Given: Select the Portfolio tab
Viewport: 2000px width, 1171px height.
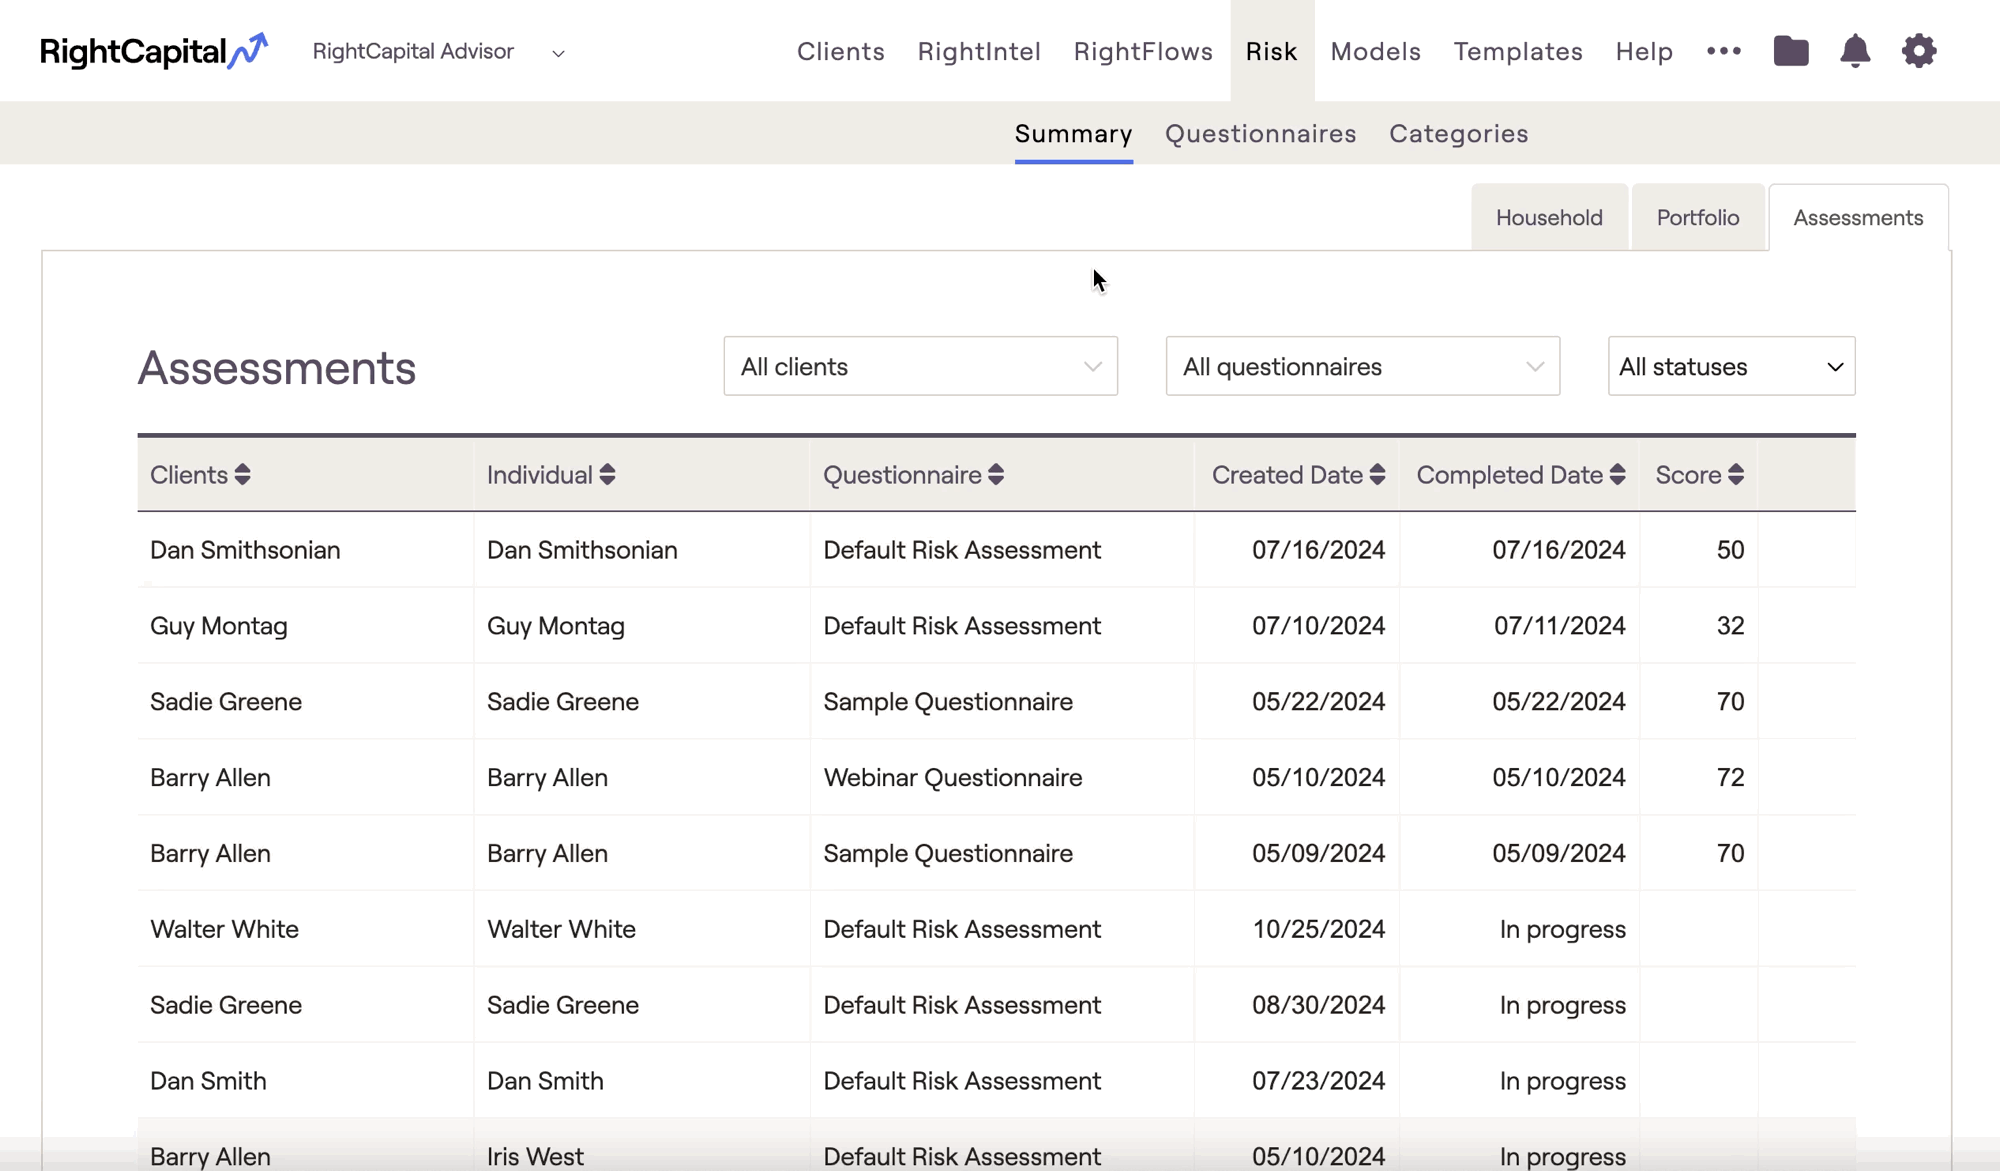Looking at the screenshot, I should pyautogui.click(x=1697, y=217).
